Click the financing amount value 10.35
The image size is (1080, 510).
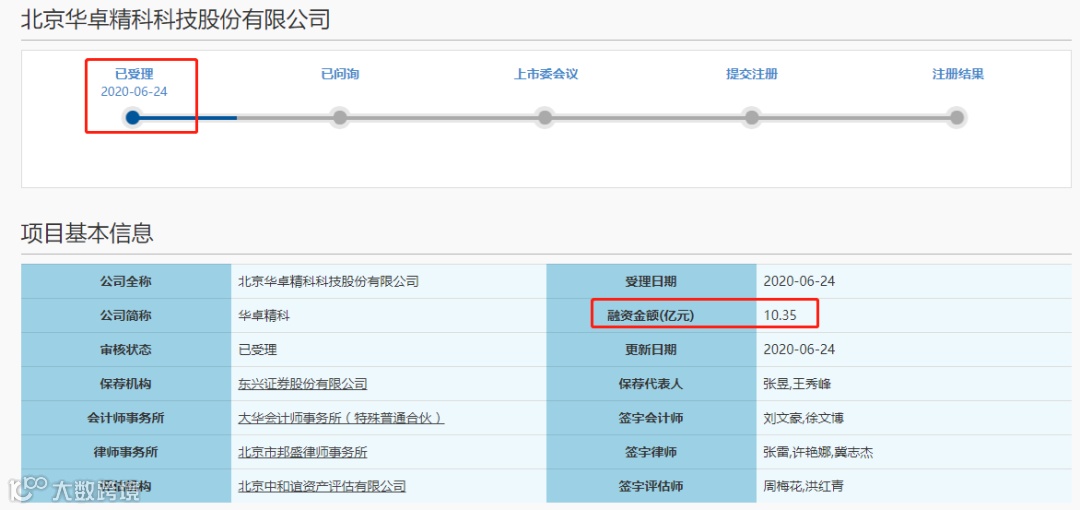780,316
